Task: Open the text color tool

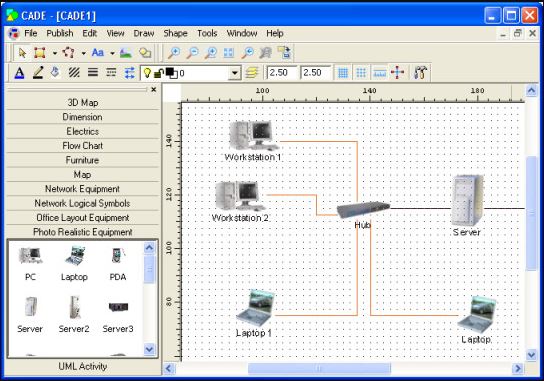Action: coord(19,73)
